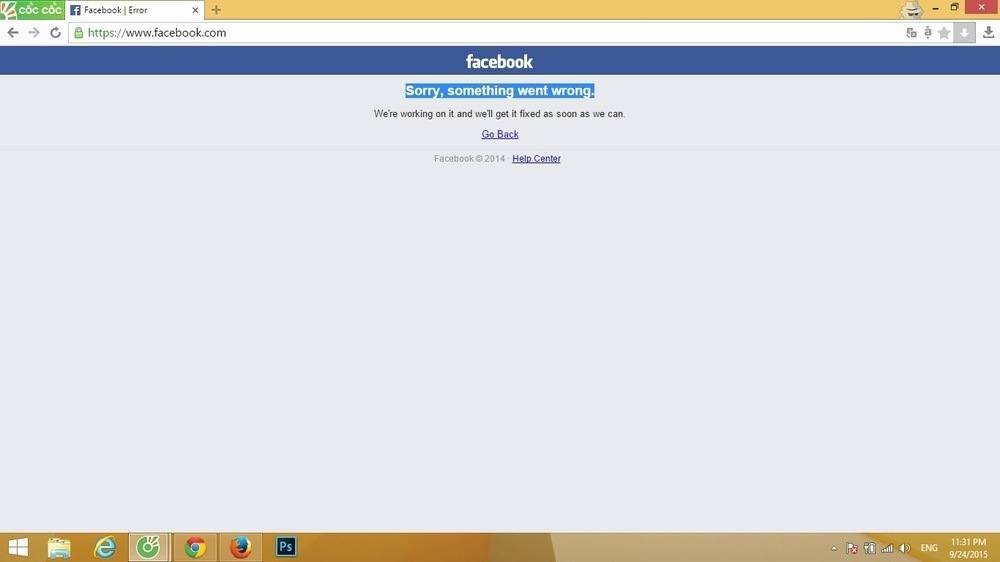Open the Cốc Cốc browser menu logo
Viewport: 1000px width, 562px height.
[32, 10]
